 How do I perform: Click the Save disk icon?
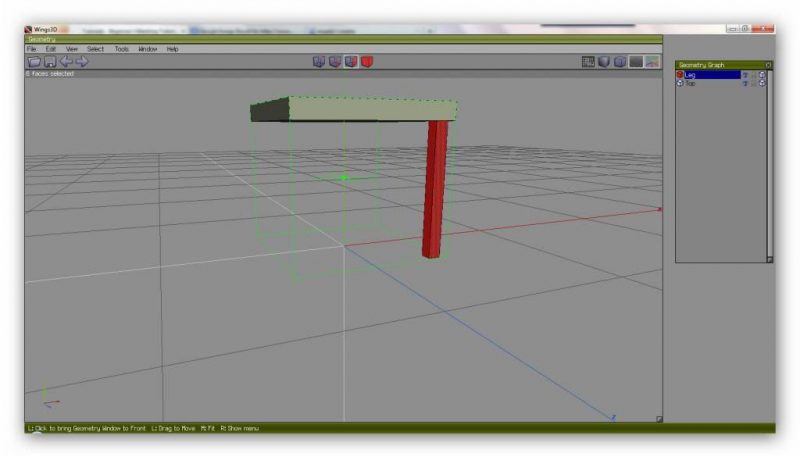point(49,62)
